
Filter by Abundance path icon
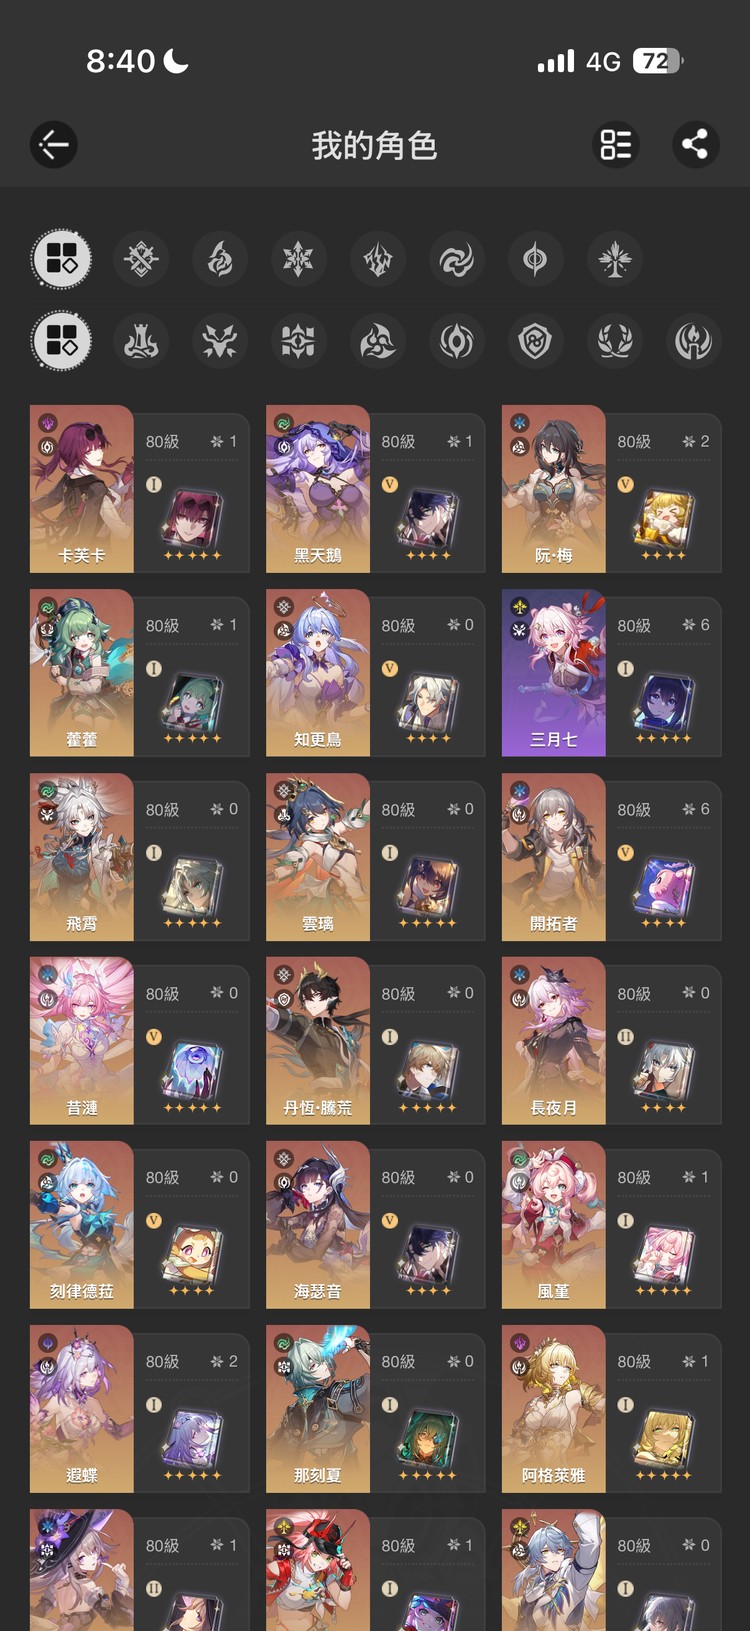614,340
